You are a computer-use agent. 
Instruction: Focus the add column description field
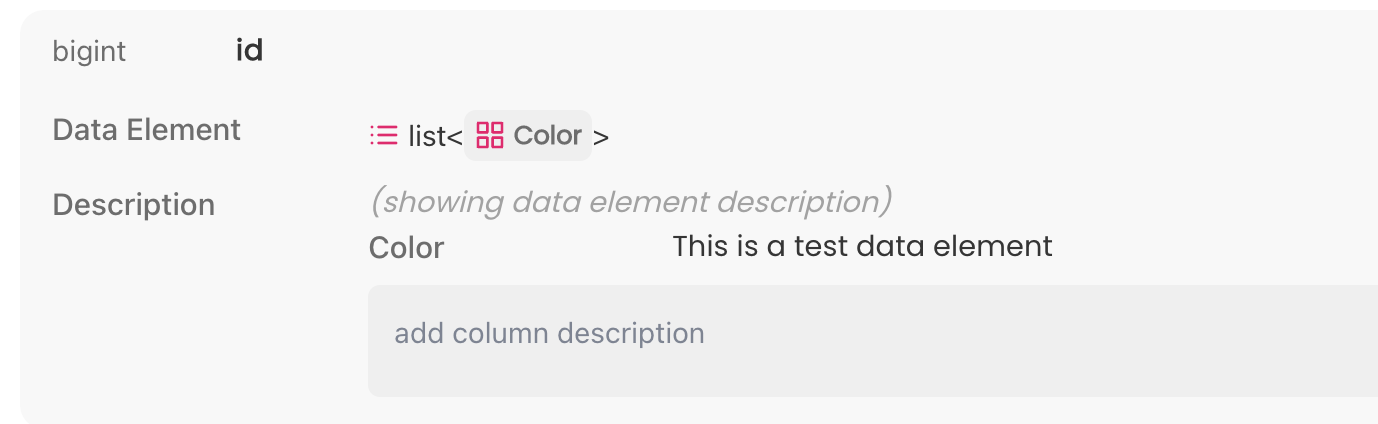873,341
